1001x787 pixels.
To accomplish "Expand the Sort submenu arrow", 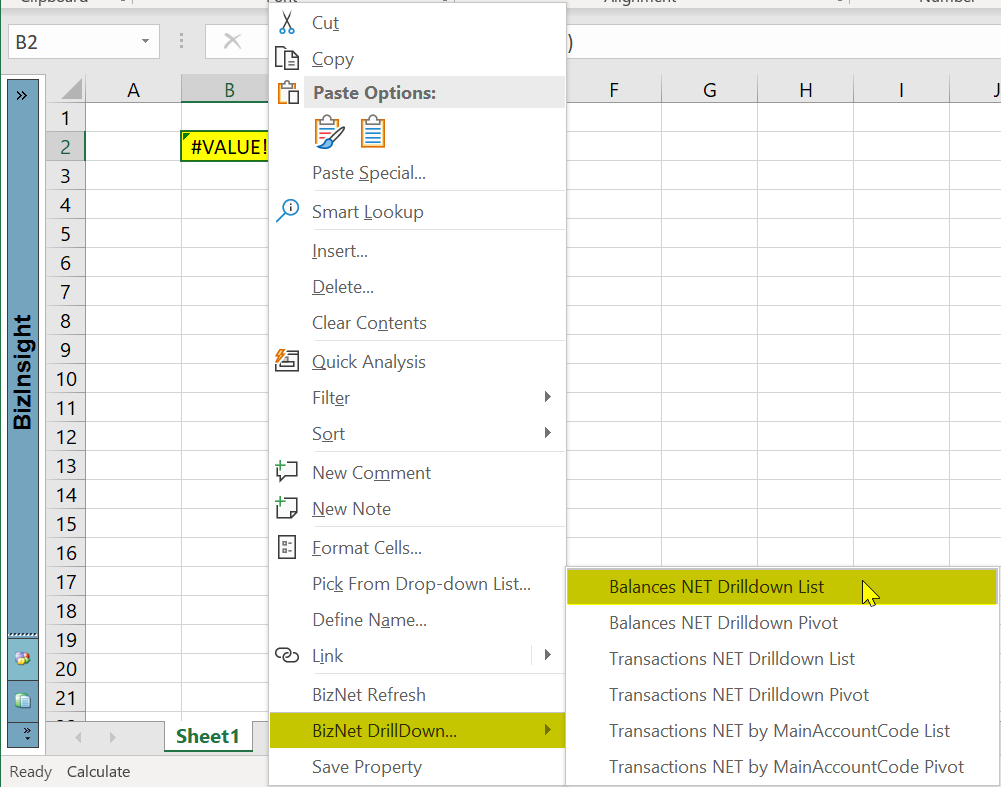I will point(547,433).
